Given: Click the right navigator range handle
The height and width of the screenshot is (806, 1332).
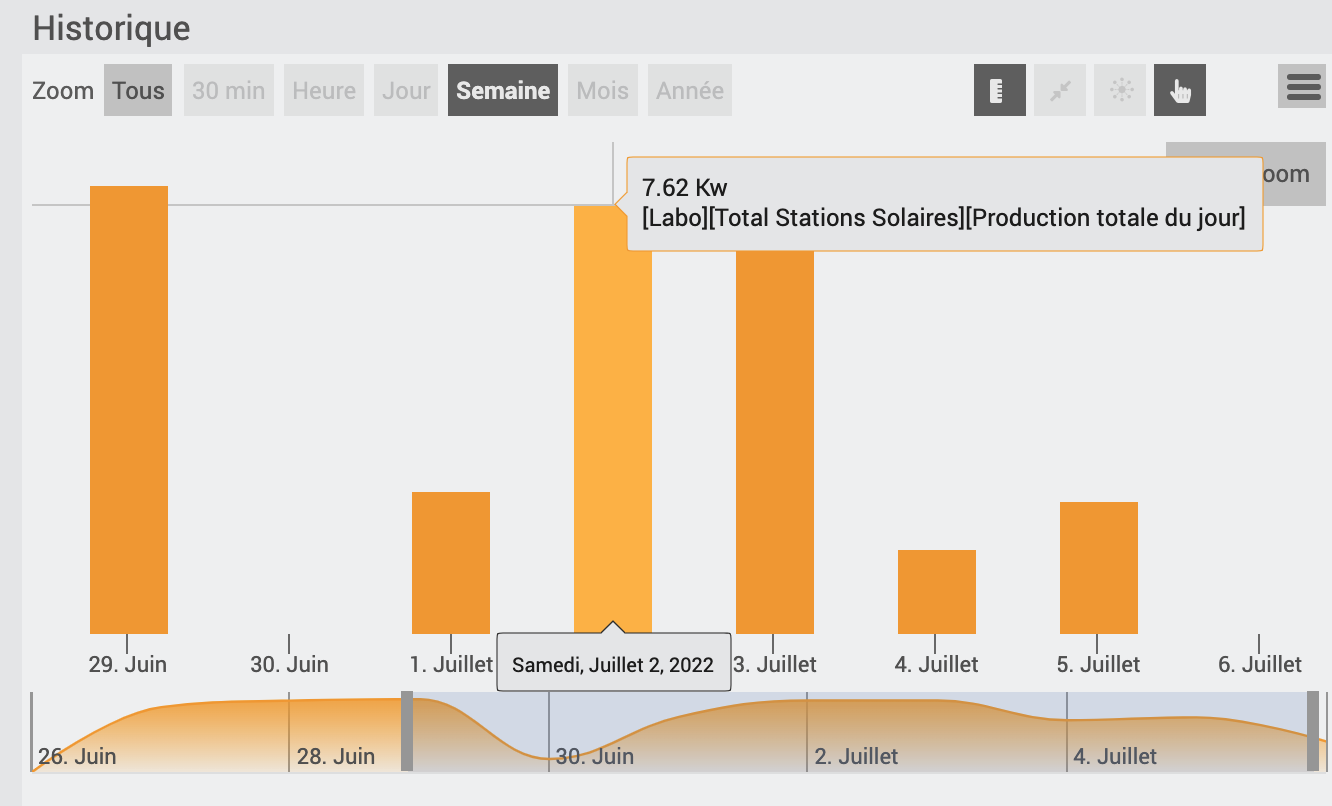Looking at the screenshot, I should 1313,731.
